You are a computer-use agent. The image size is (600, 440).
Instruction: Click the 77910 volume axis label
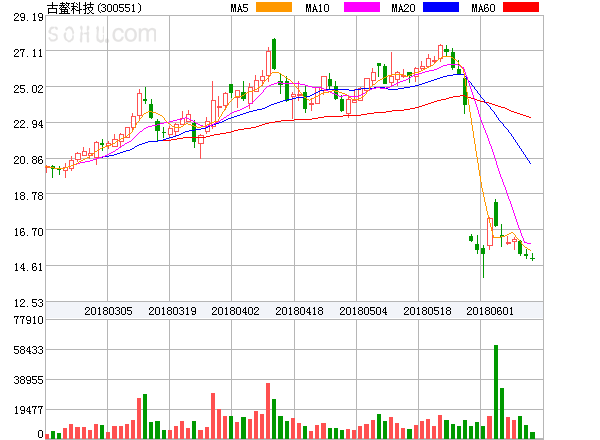(x=28, y=320)
